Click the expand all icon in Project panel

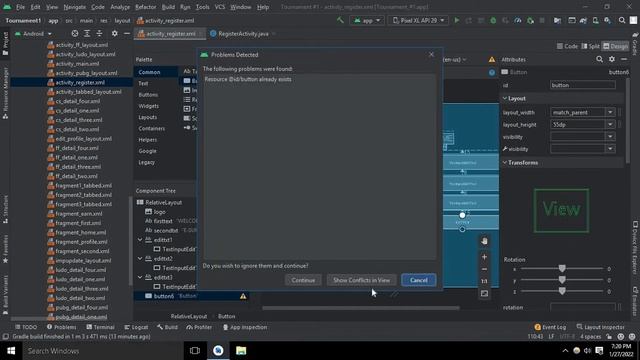coord(87,34)
